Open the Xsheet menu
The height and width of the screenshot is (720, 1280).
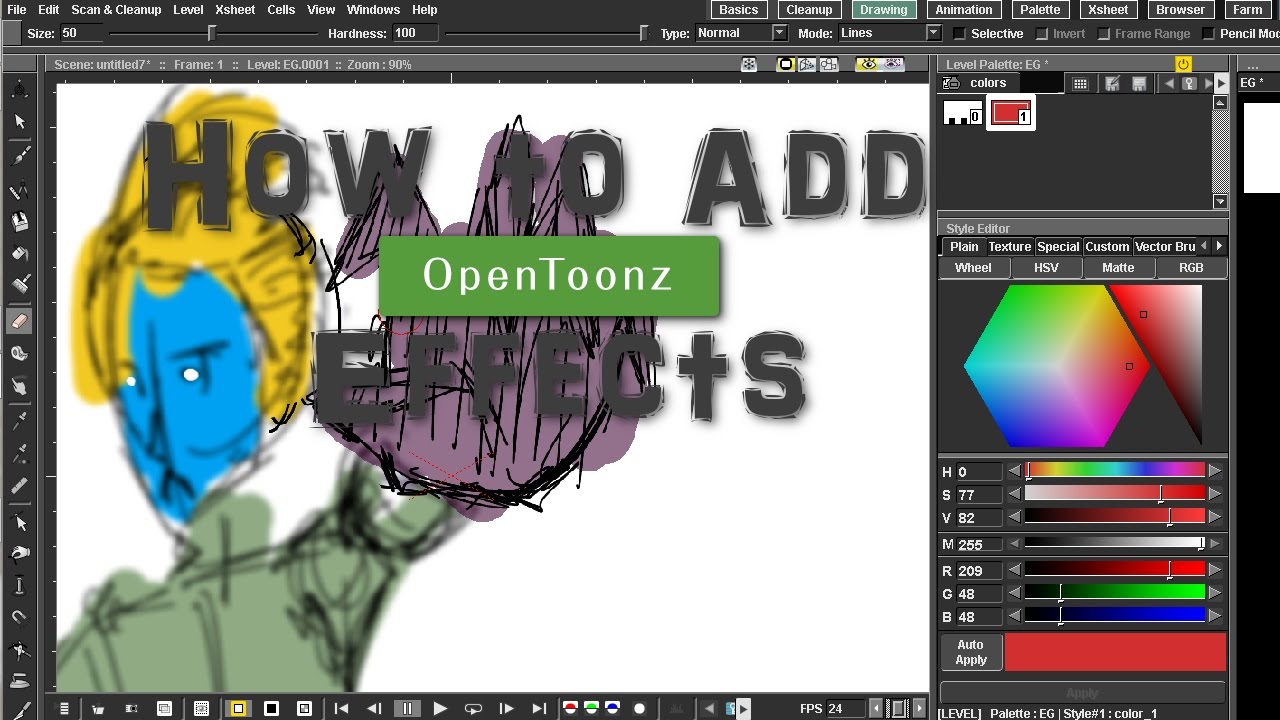(x=235, y=9)
